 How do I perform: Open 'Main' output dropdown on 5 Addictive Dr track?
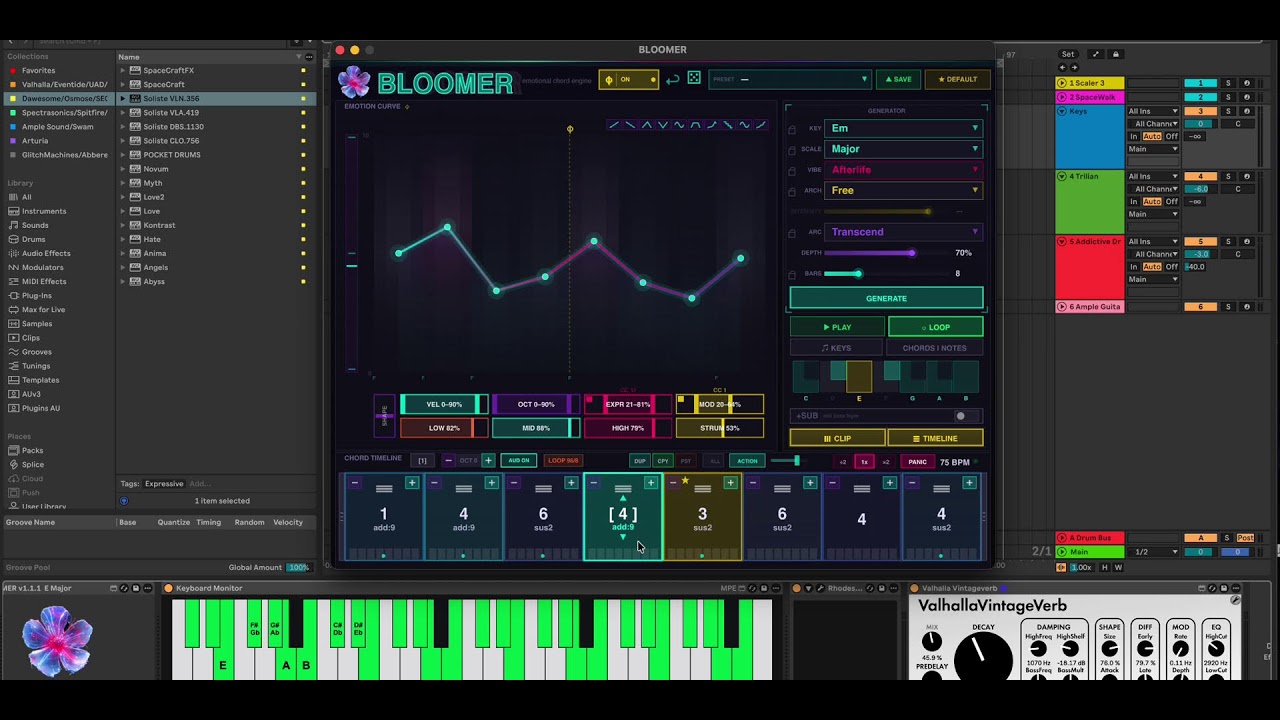1153,279
